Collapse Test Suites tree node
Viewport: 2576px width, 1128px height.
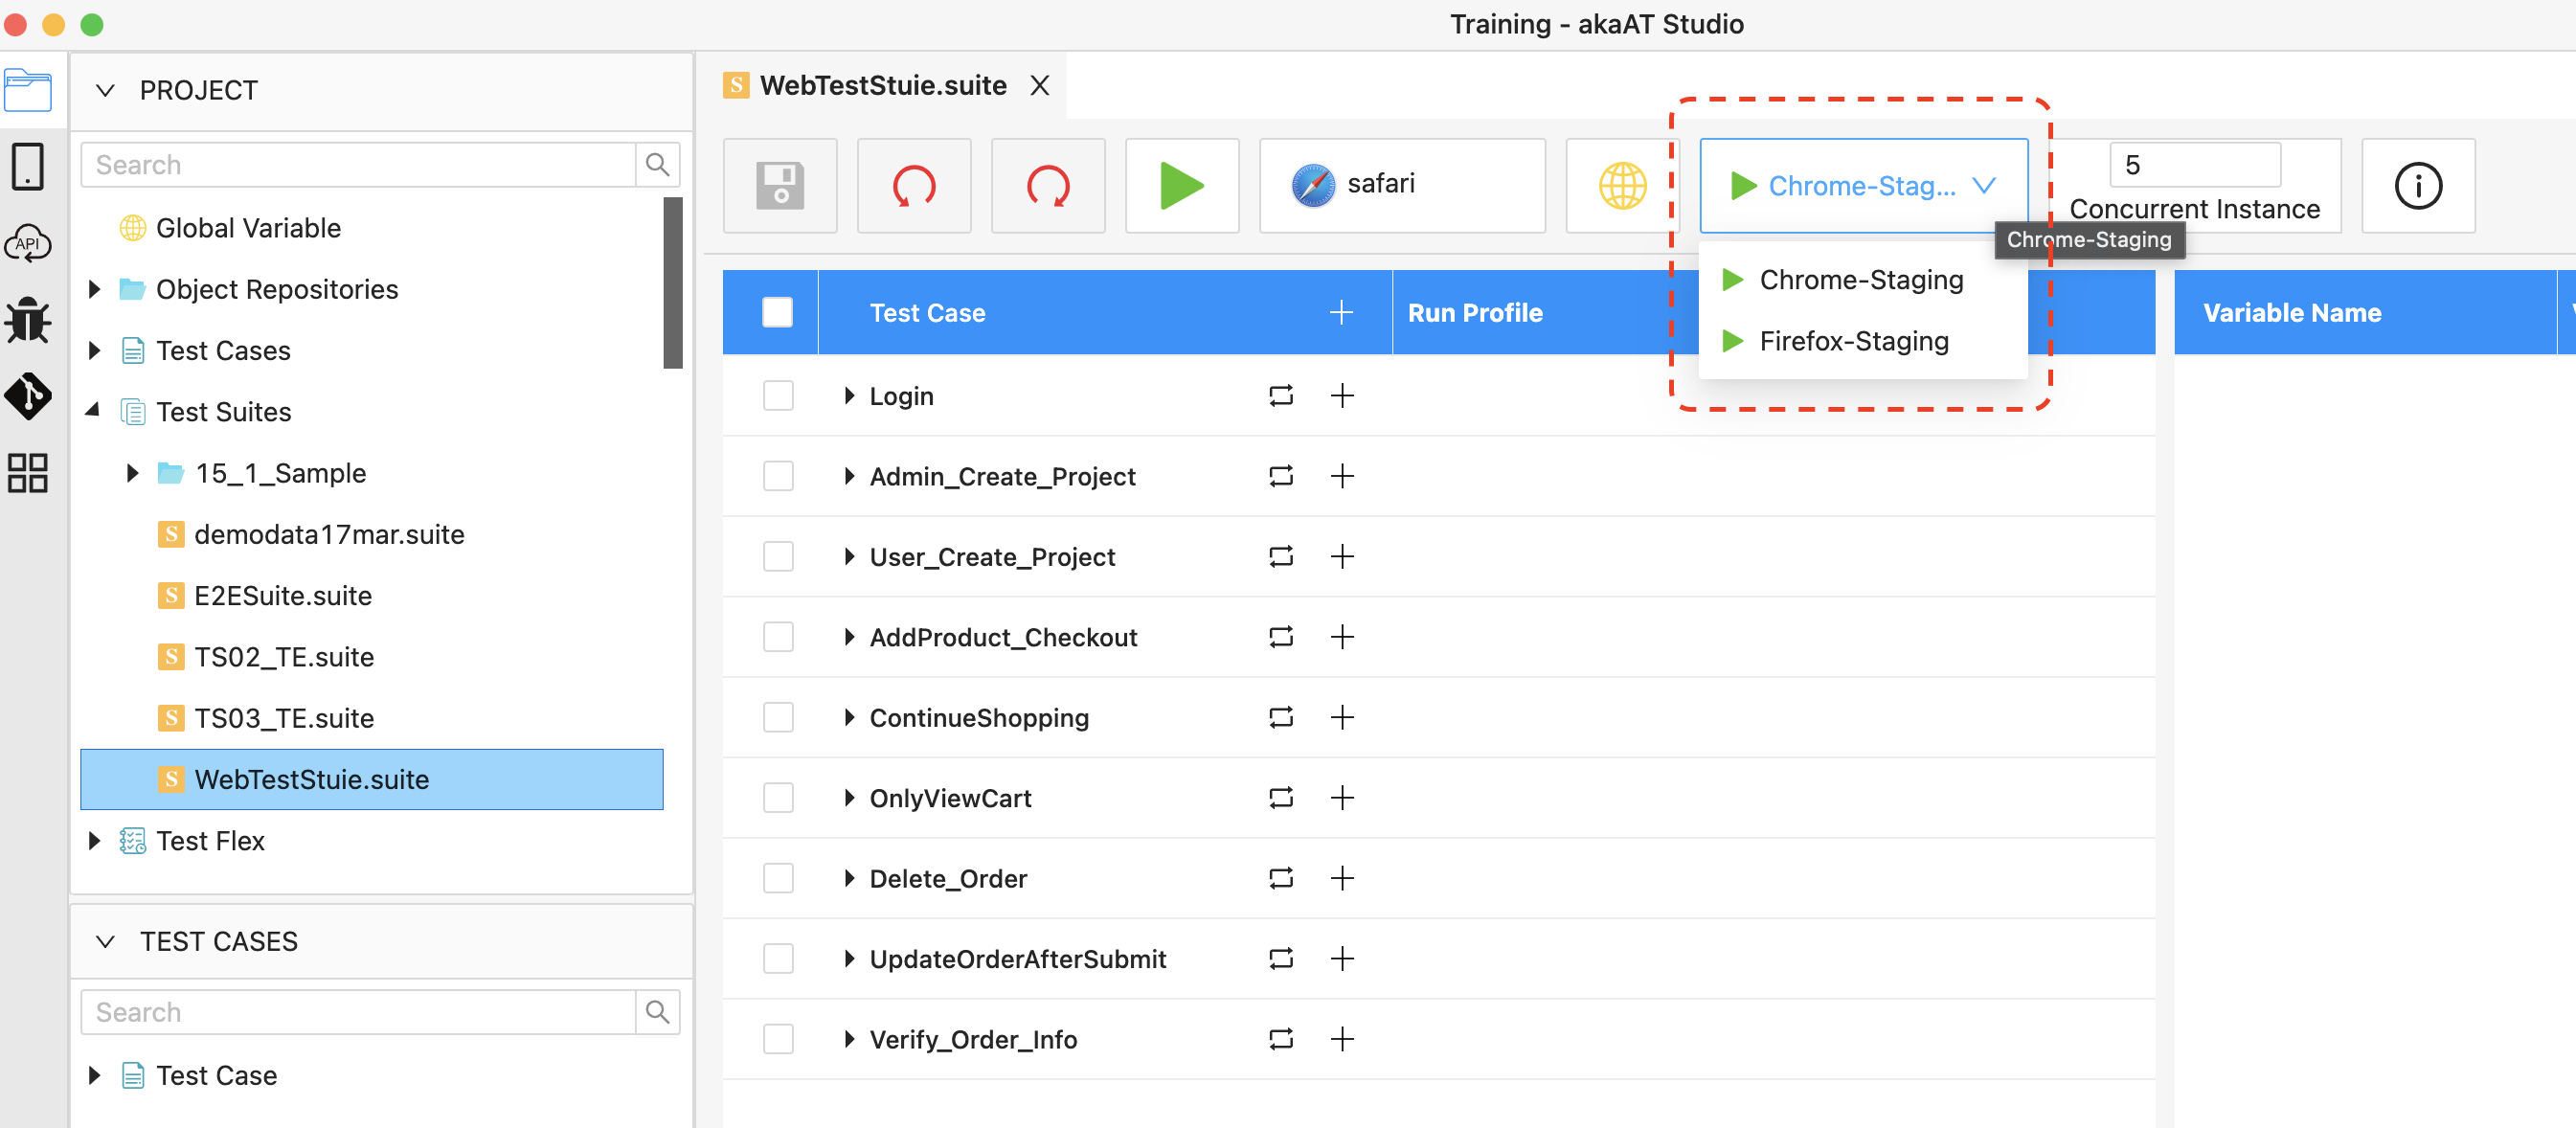[93, 410]
